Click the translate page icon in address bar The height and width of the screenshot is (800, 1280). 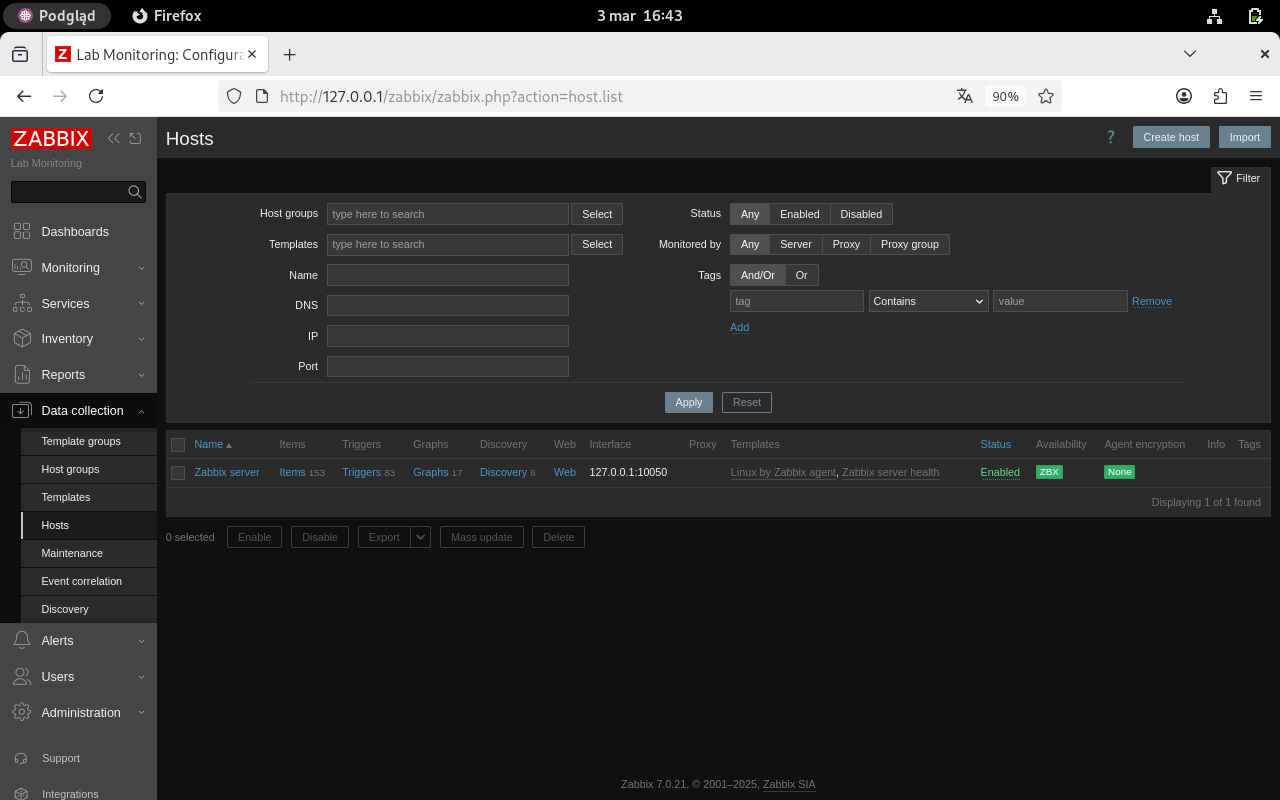(x=965, y=96)
